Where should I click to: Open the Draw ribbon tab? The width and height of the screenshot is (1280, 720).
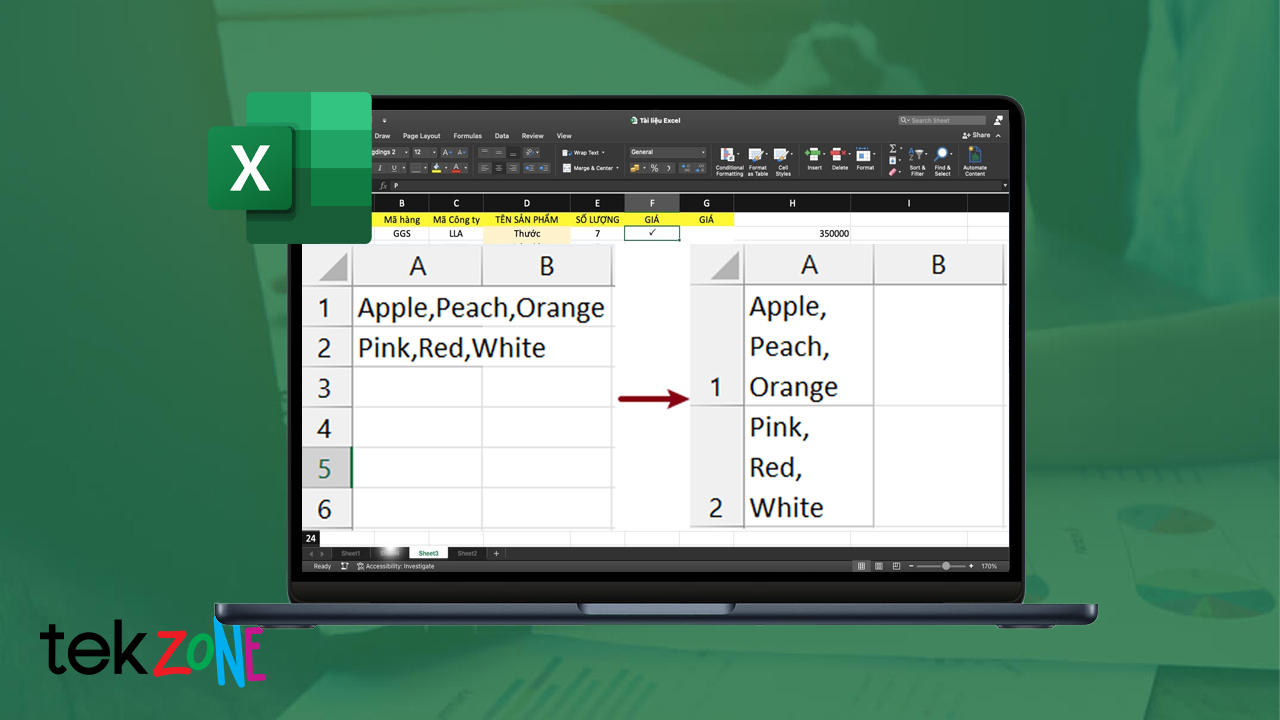[382, 136]
